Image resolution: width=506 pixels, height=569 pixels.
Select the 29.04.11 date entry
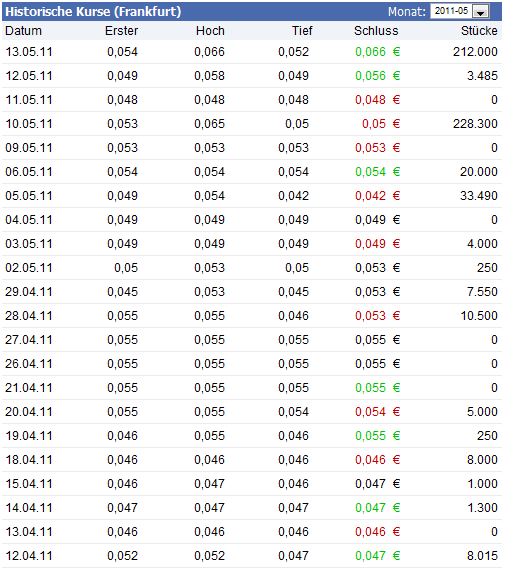pyautogui.click(x=29, y=292)
